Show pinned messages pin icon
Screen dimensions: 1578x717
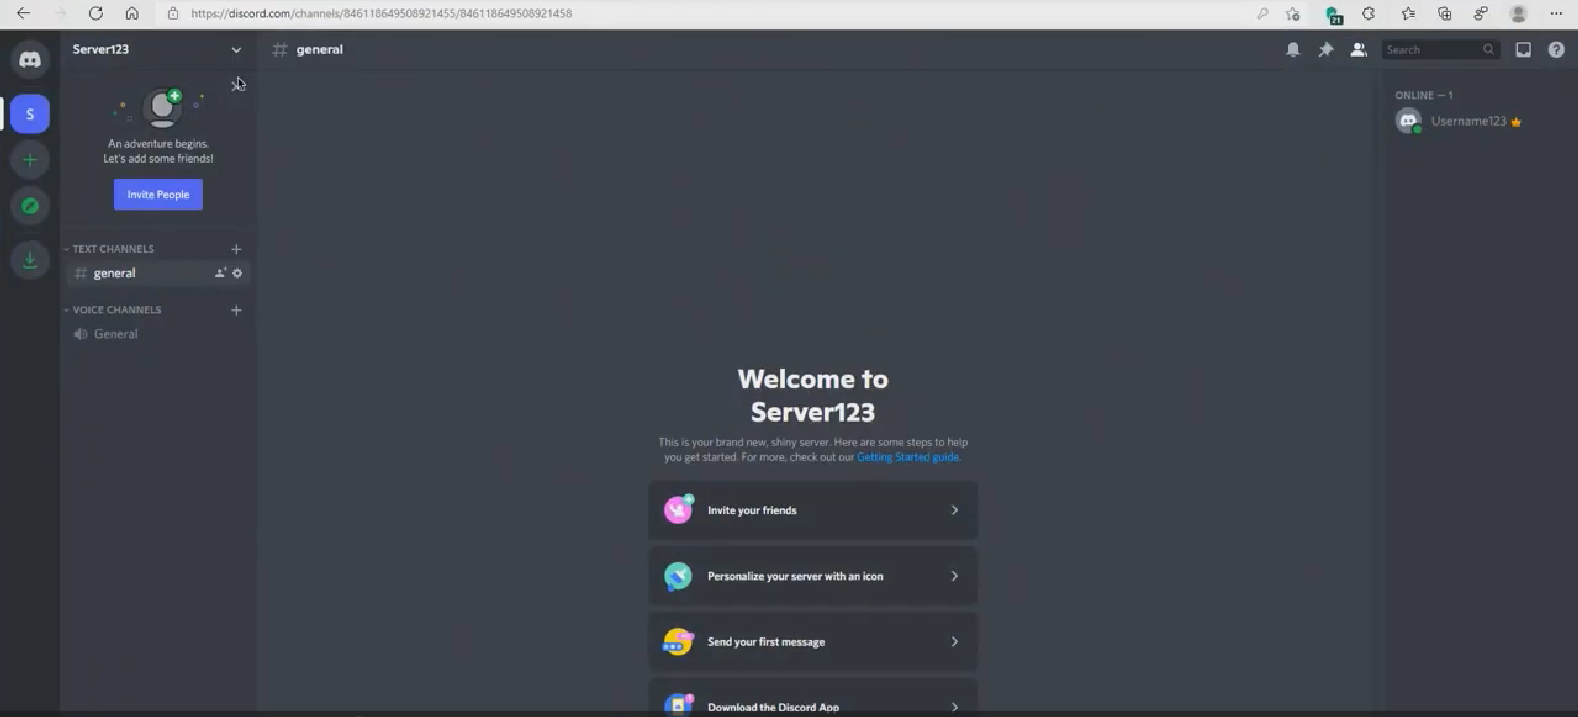pos(1326,50)
